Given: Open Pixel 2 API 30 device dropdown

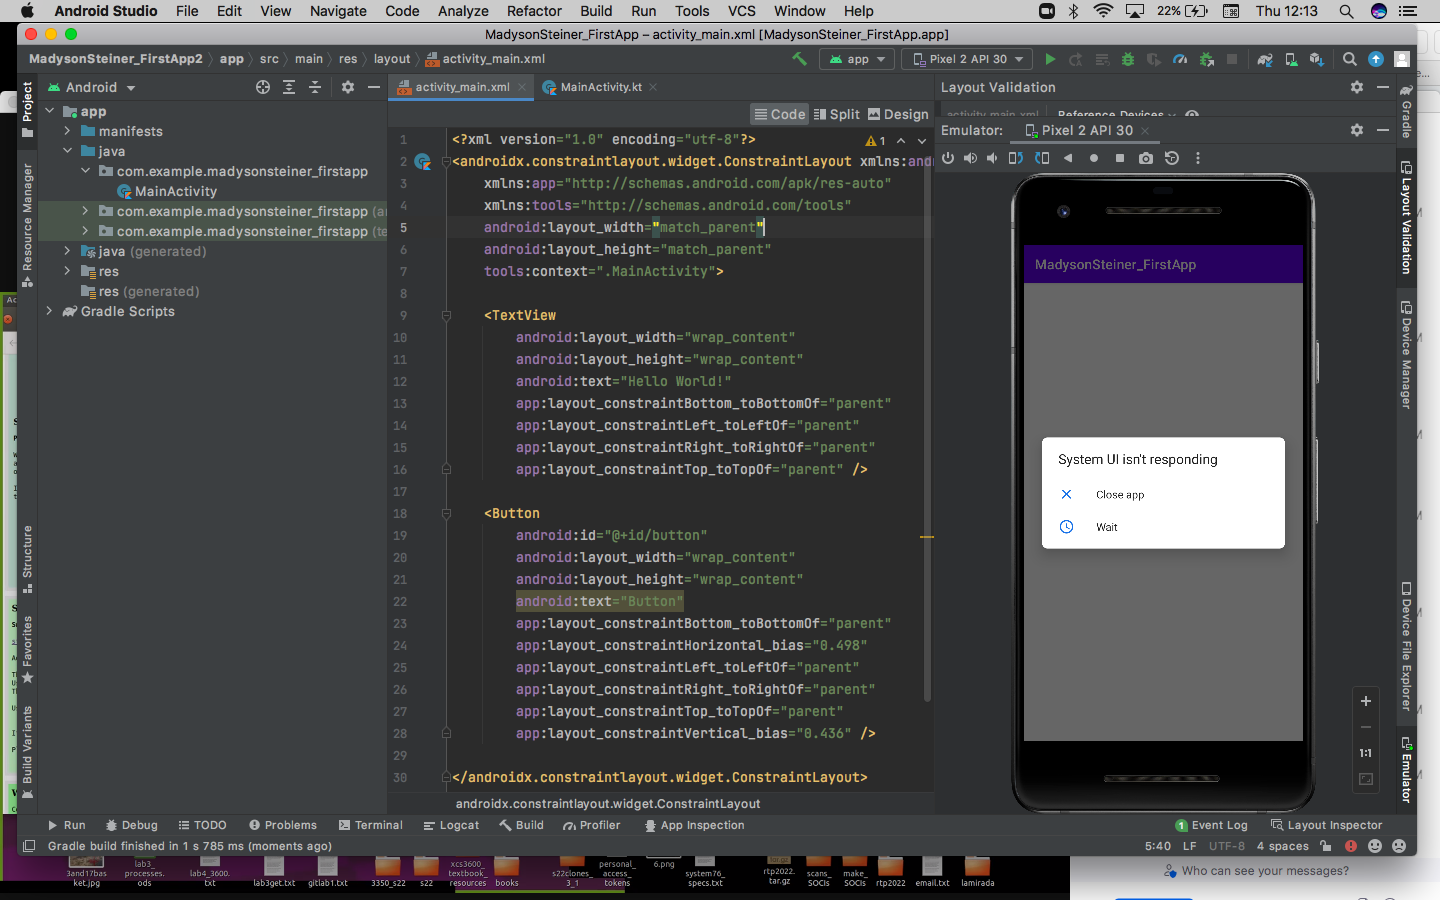Looking at the screenshot, I should (x=968, y=59).
